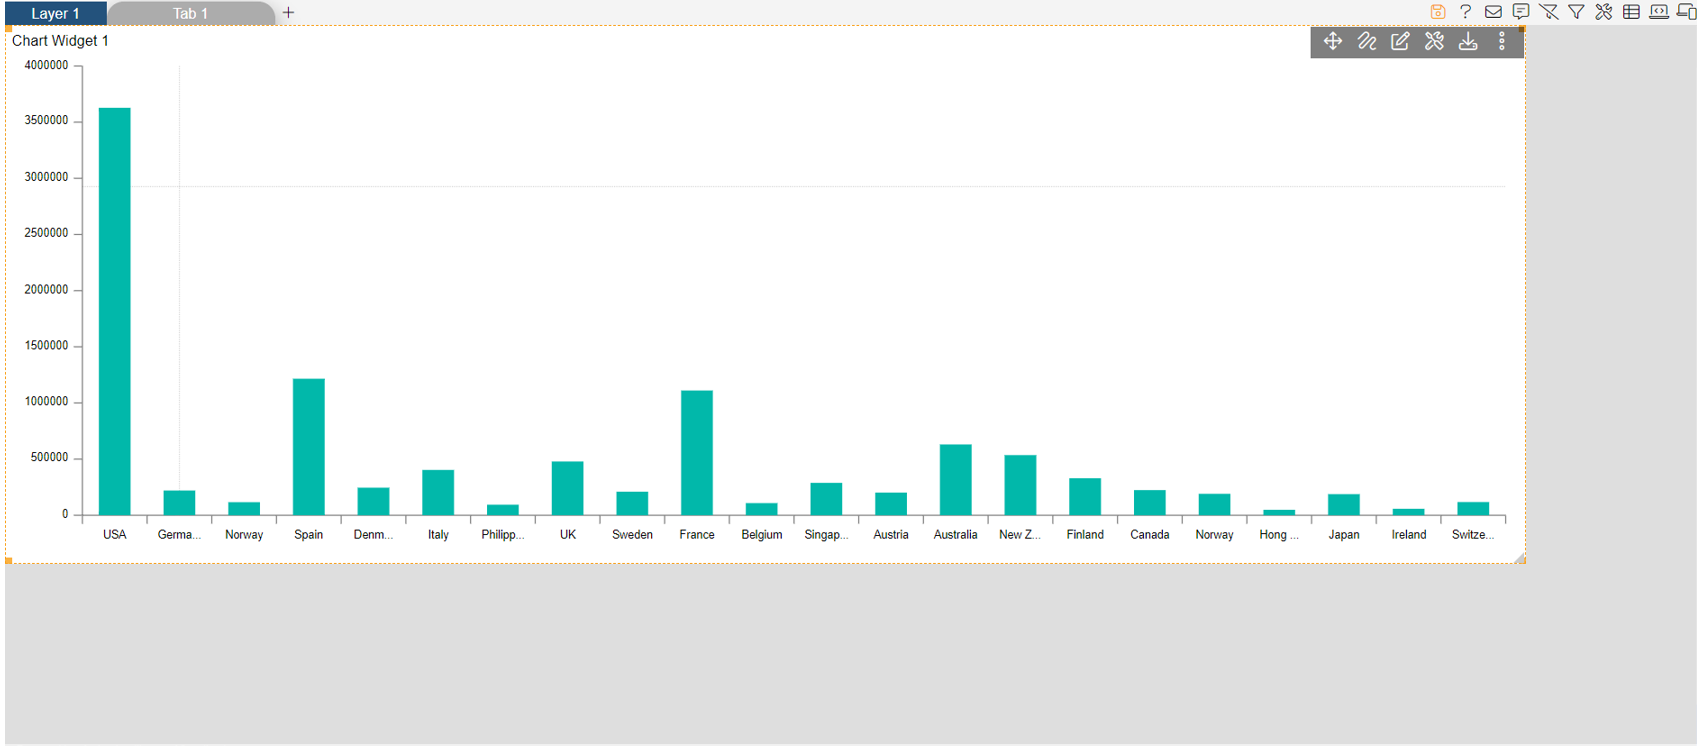The height and width of the screenshot is (746, 1697).
Task: Open dashboard settings tools icon in top toolbar
Action: 1604,12
